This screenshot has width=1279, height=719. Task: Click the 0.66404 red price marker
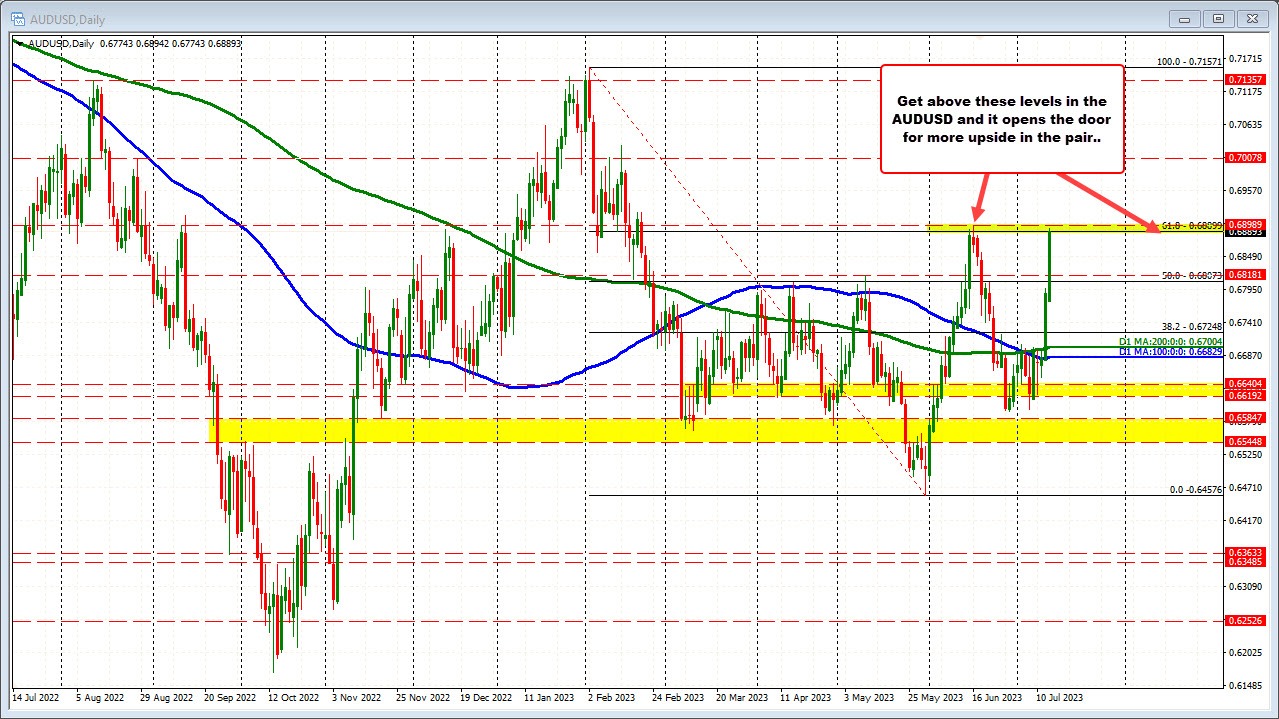point(1244,384)
